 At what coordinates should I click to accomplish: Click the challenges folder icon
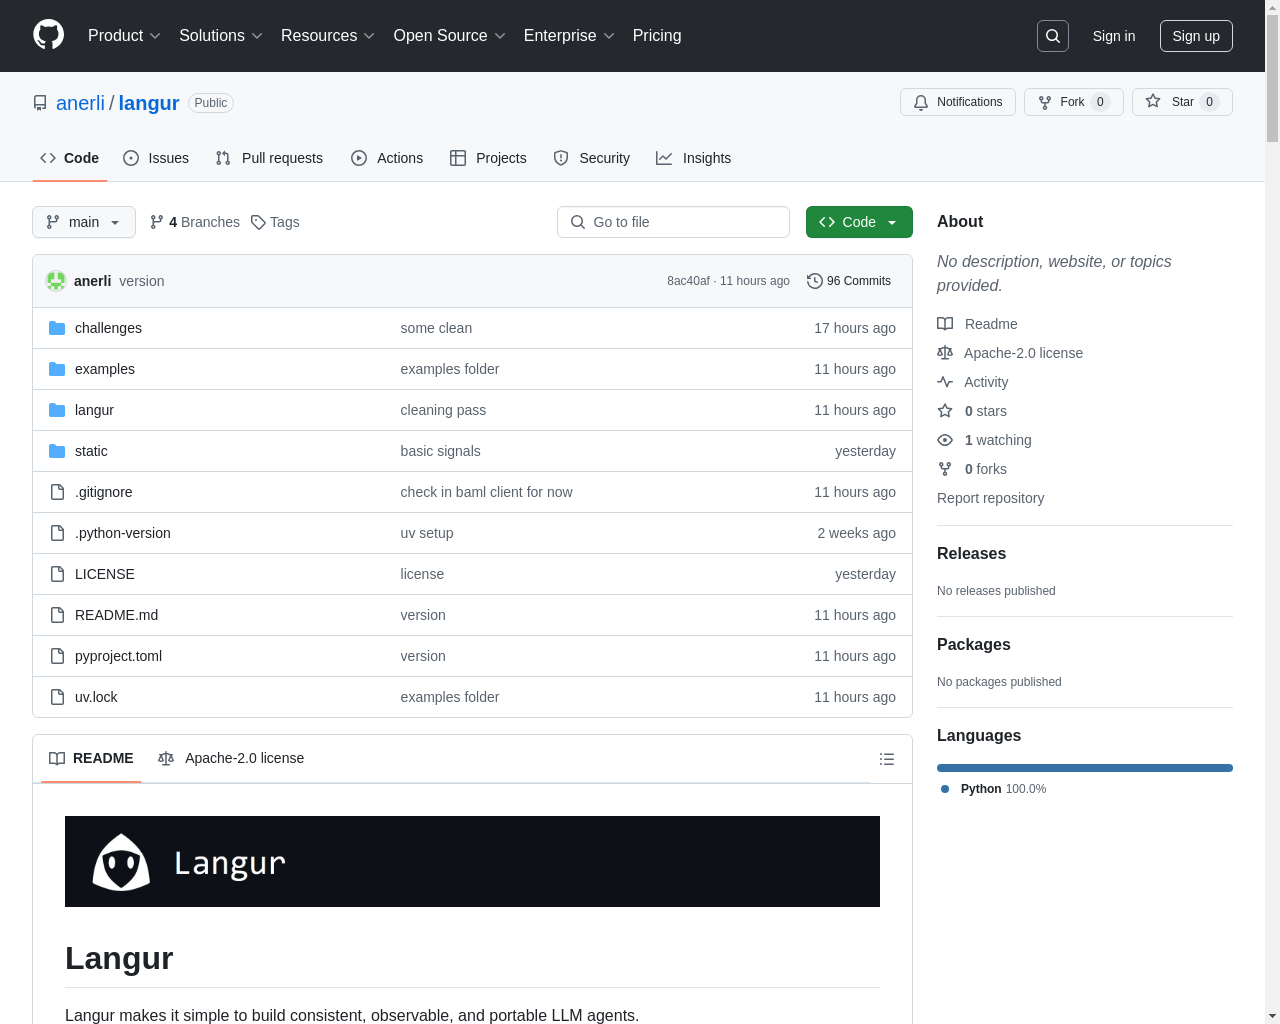coord(57,328)
